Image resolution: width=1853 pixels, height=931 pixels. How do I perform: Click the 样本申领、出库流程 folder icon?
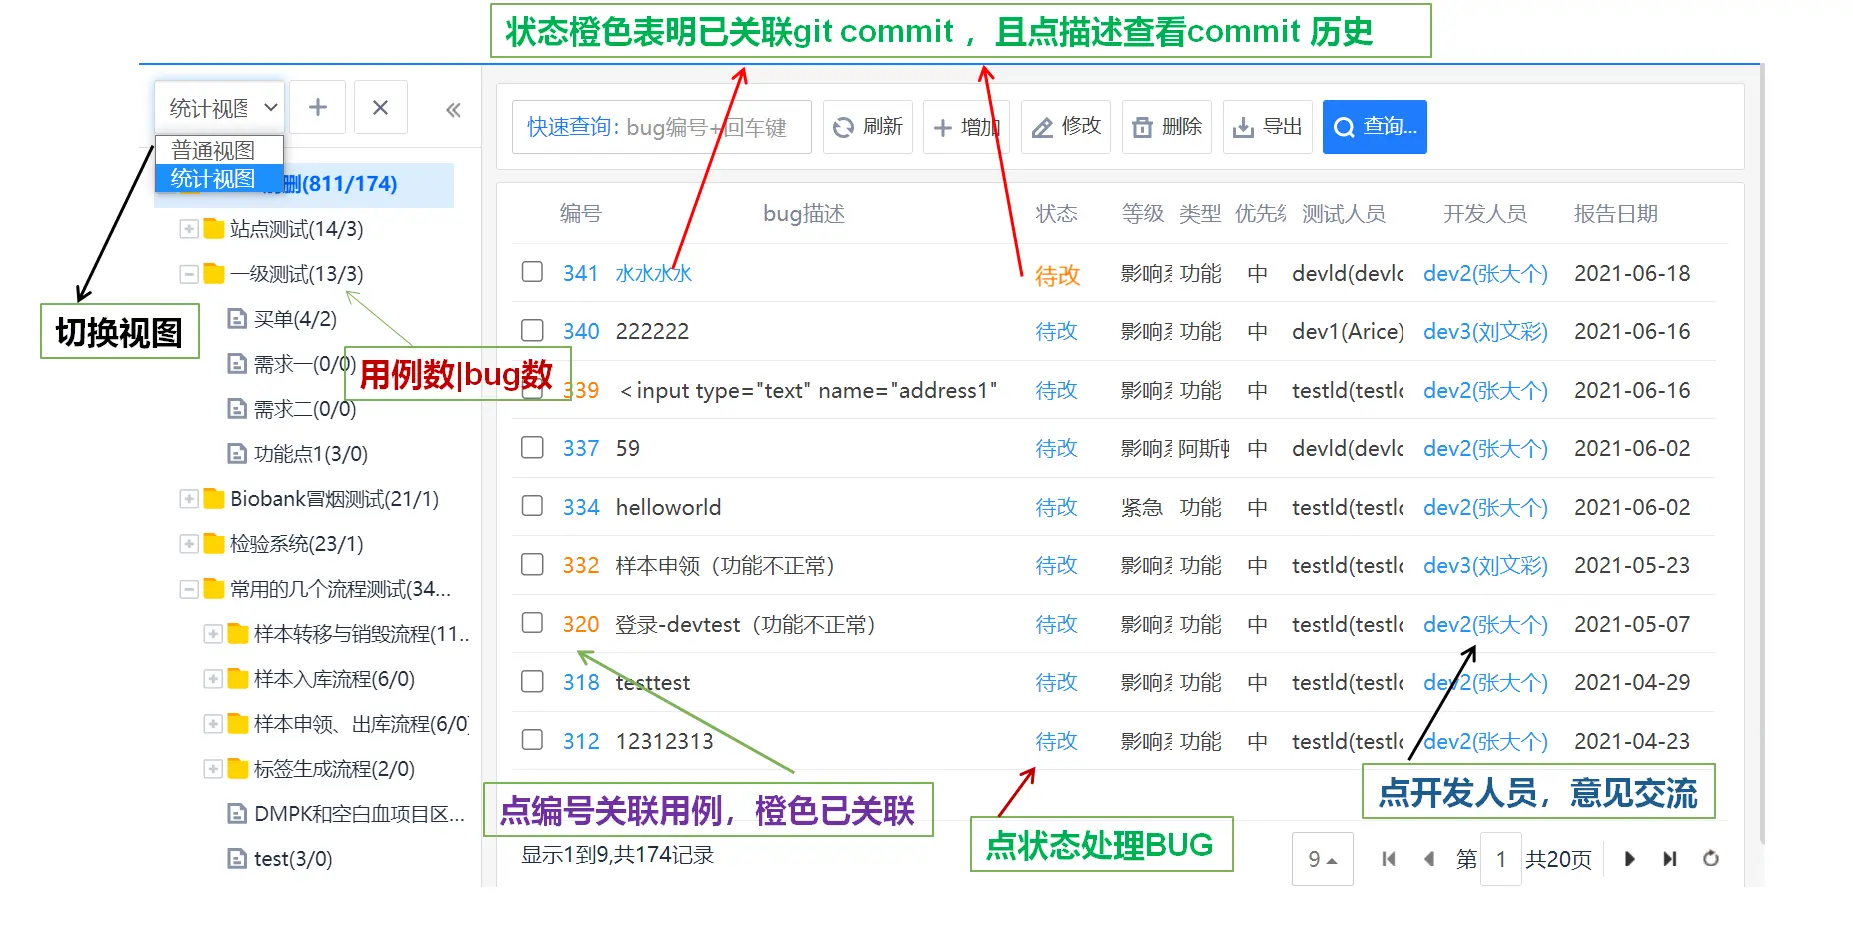tap(238, 724)
